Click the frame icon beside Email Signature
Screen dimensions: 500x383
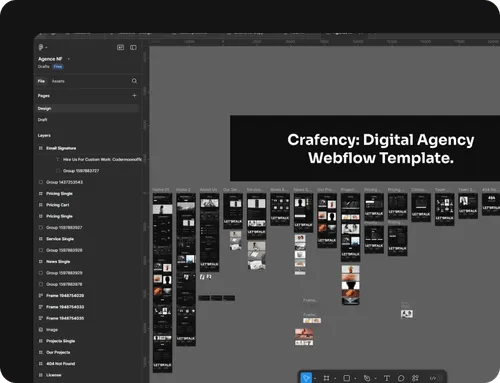coord(41,148)
